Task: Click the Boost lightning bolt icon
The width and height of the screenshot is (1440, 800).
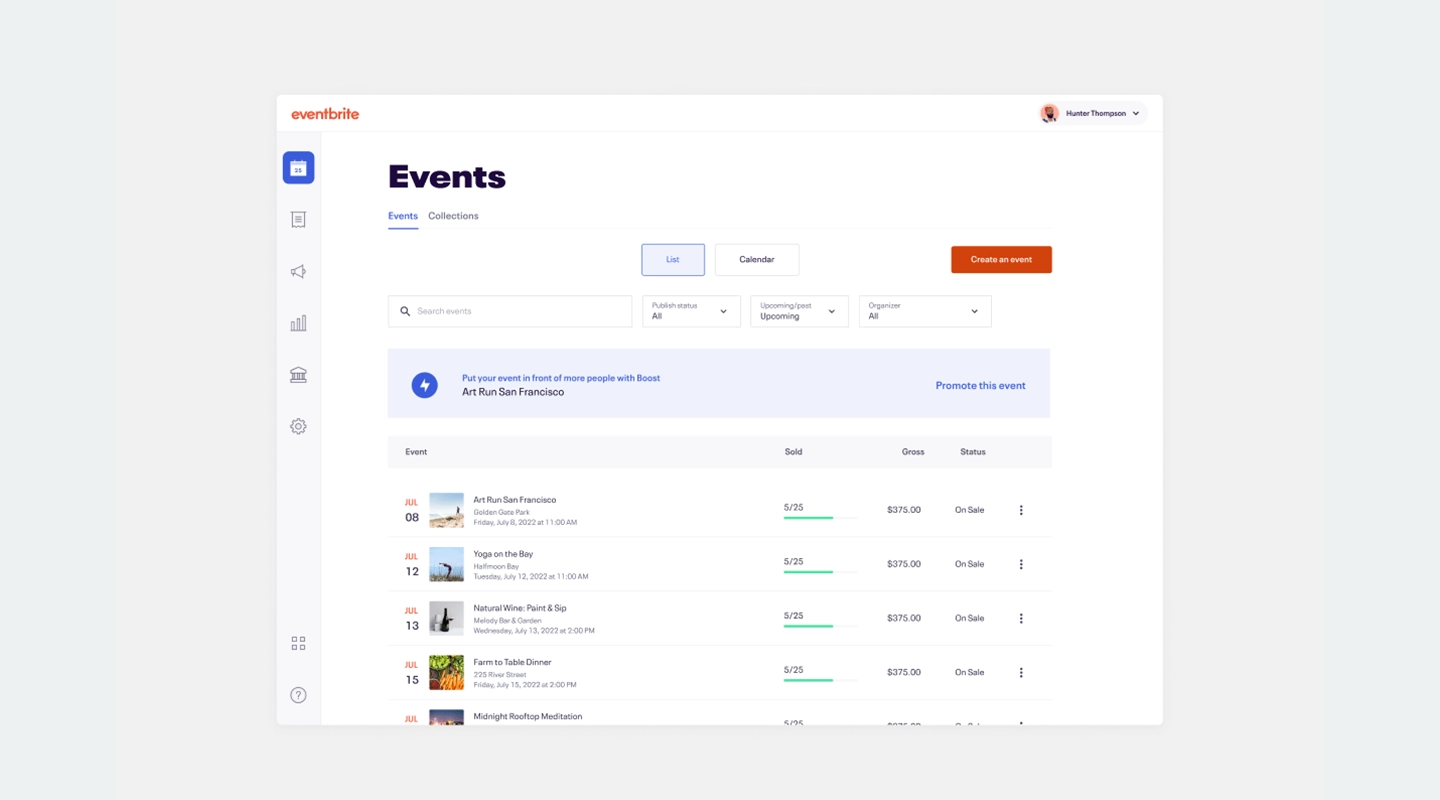Action: (424, 385)
